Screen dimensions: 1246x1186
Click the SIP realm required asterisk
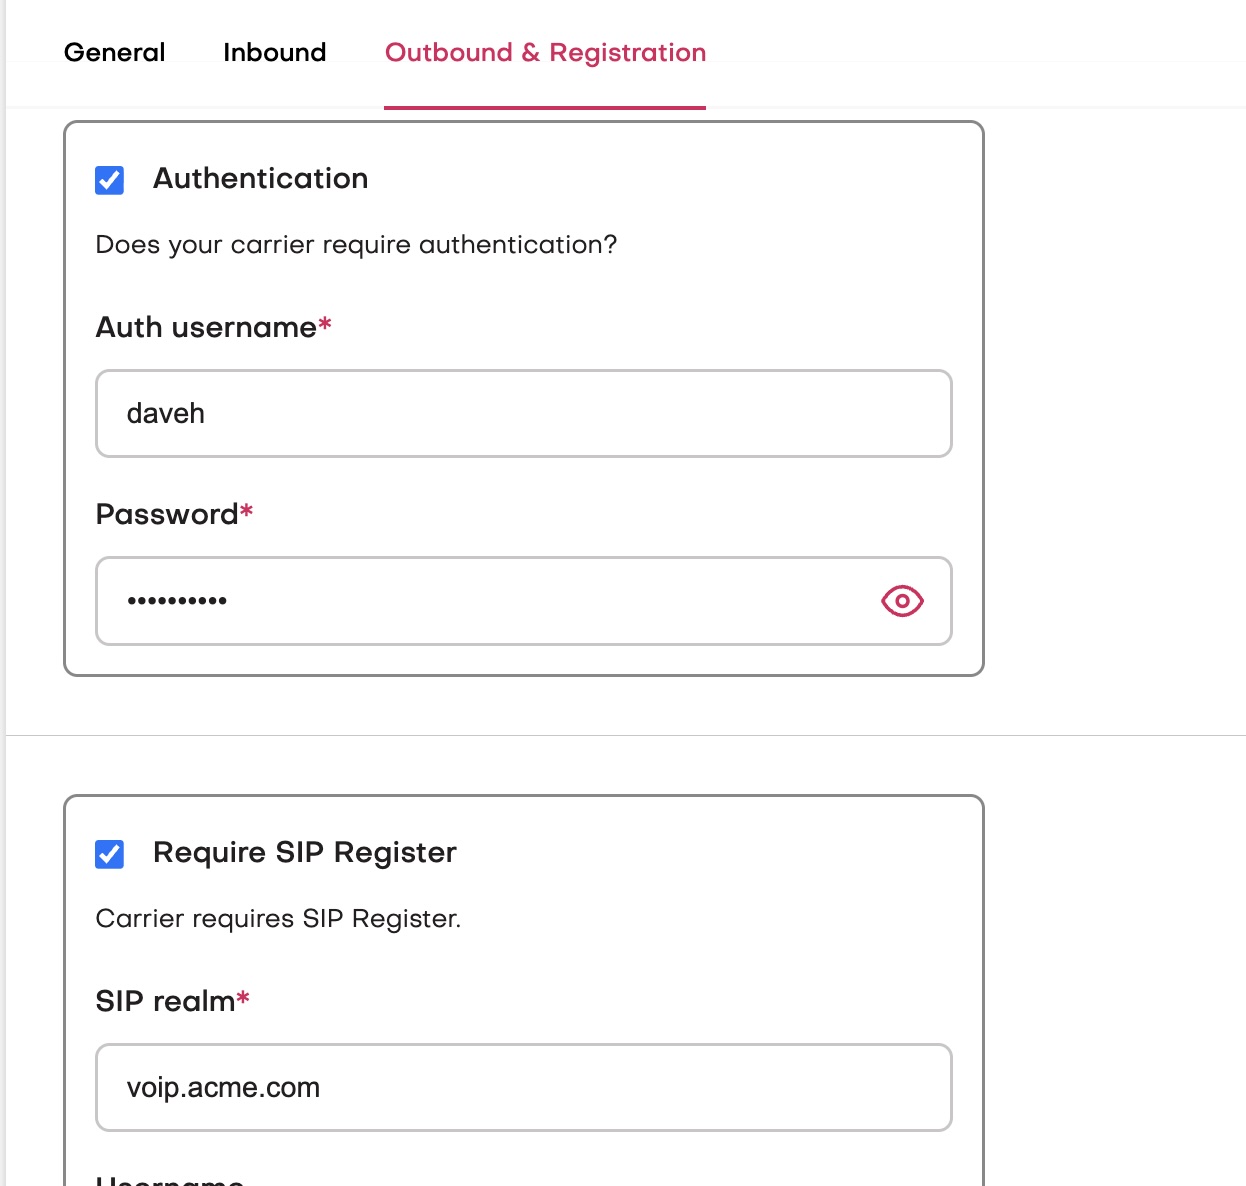(x=243, y=998)
